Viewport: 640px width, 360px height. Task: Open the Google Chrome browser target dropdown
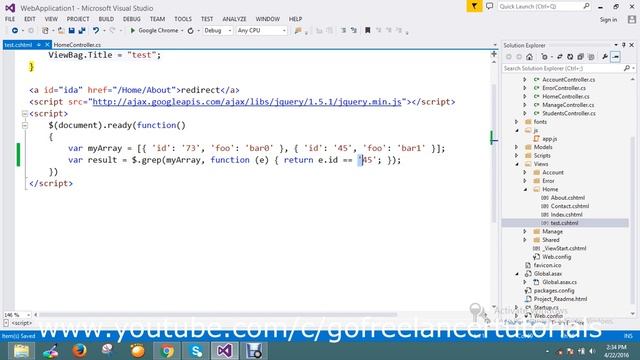[182, 31]
